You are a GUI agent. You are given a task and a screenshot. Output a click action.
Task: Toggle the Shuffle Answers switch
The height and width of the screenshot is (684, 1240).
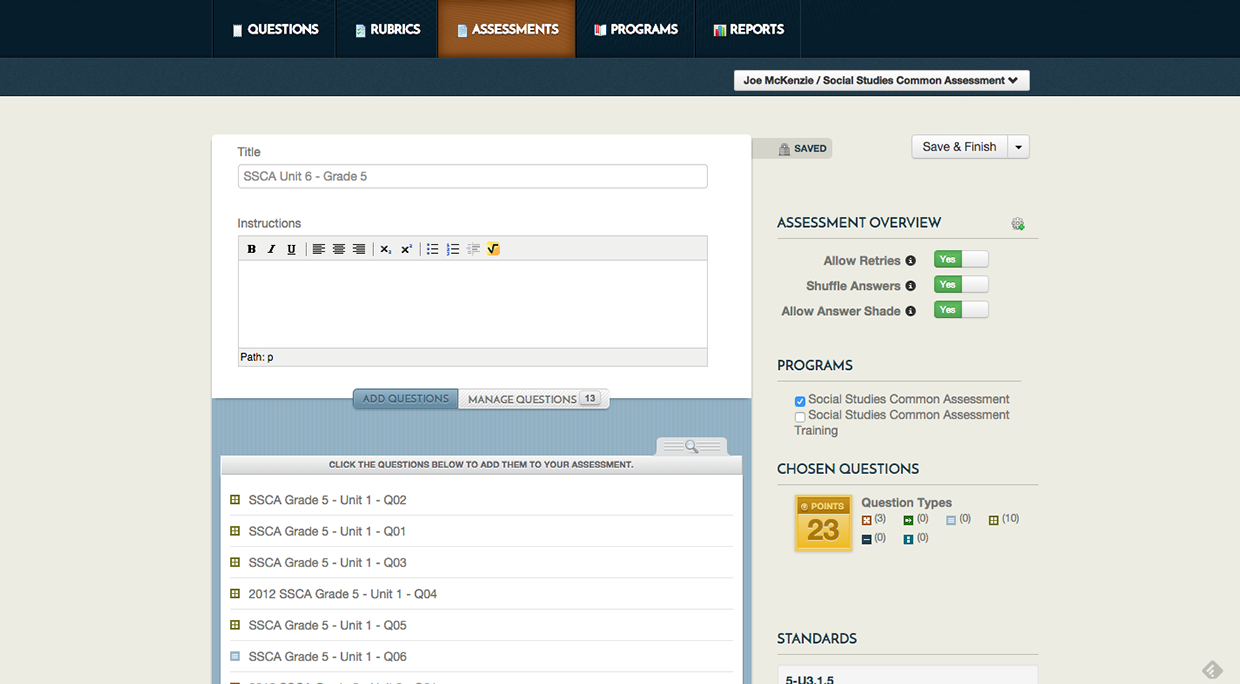coord(960,285)
